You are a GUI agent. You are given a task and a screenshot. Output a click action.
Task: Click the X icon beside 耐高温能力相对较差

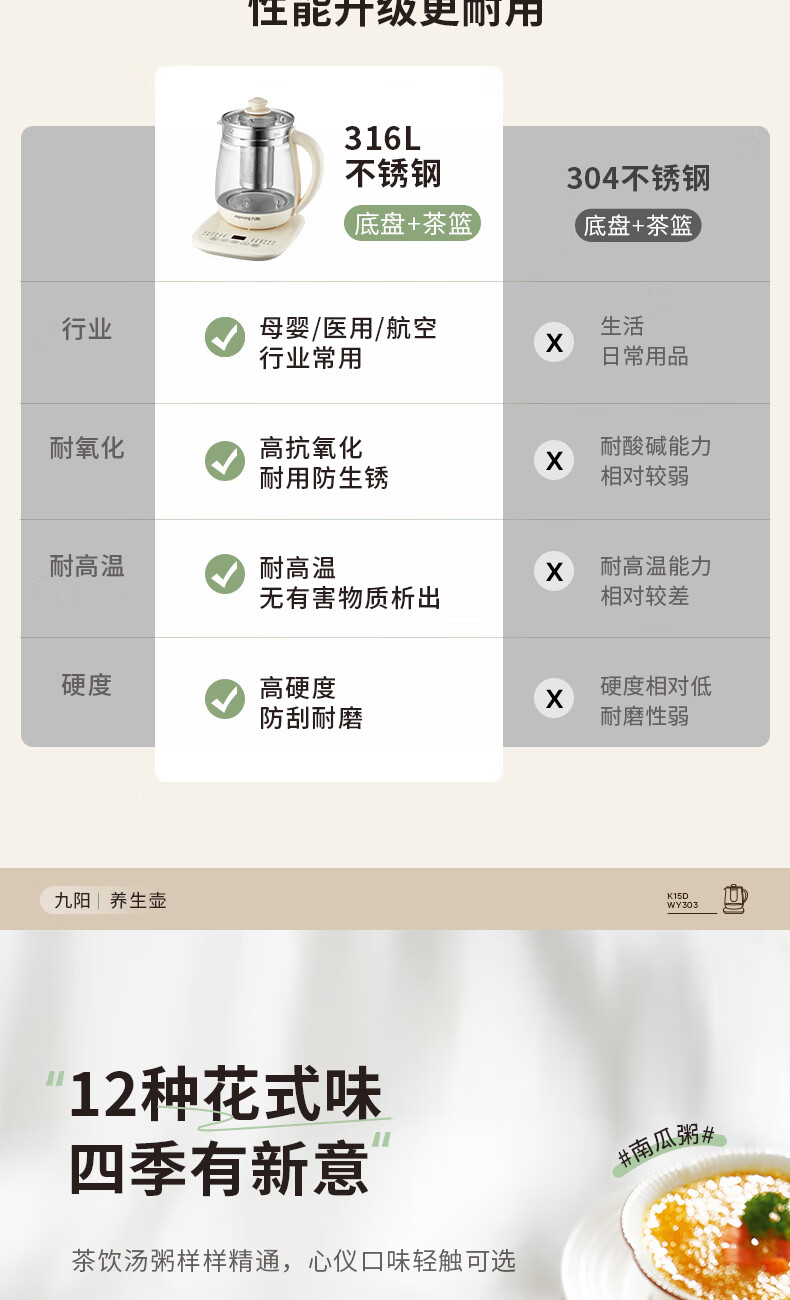(x=554, y=571)
